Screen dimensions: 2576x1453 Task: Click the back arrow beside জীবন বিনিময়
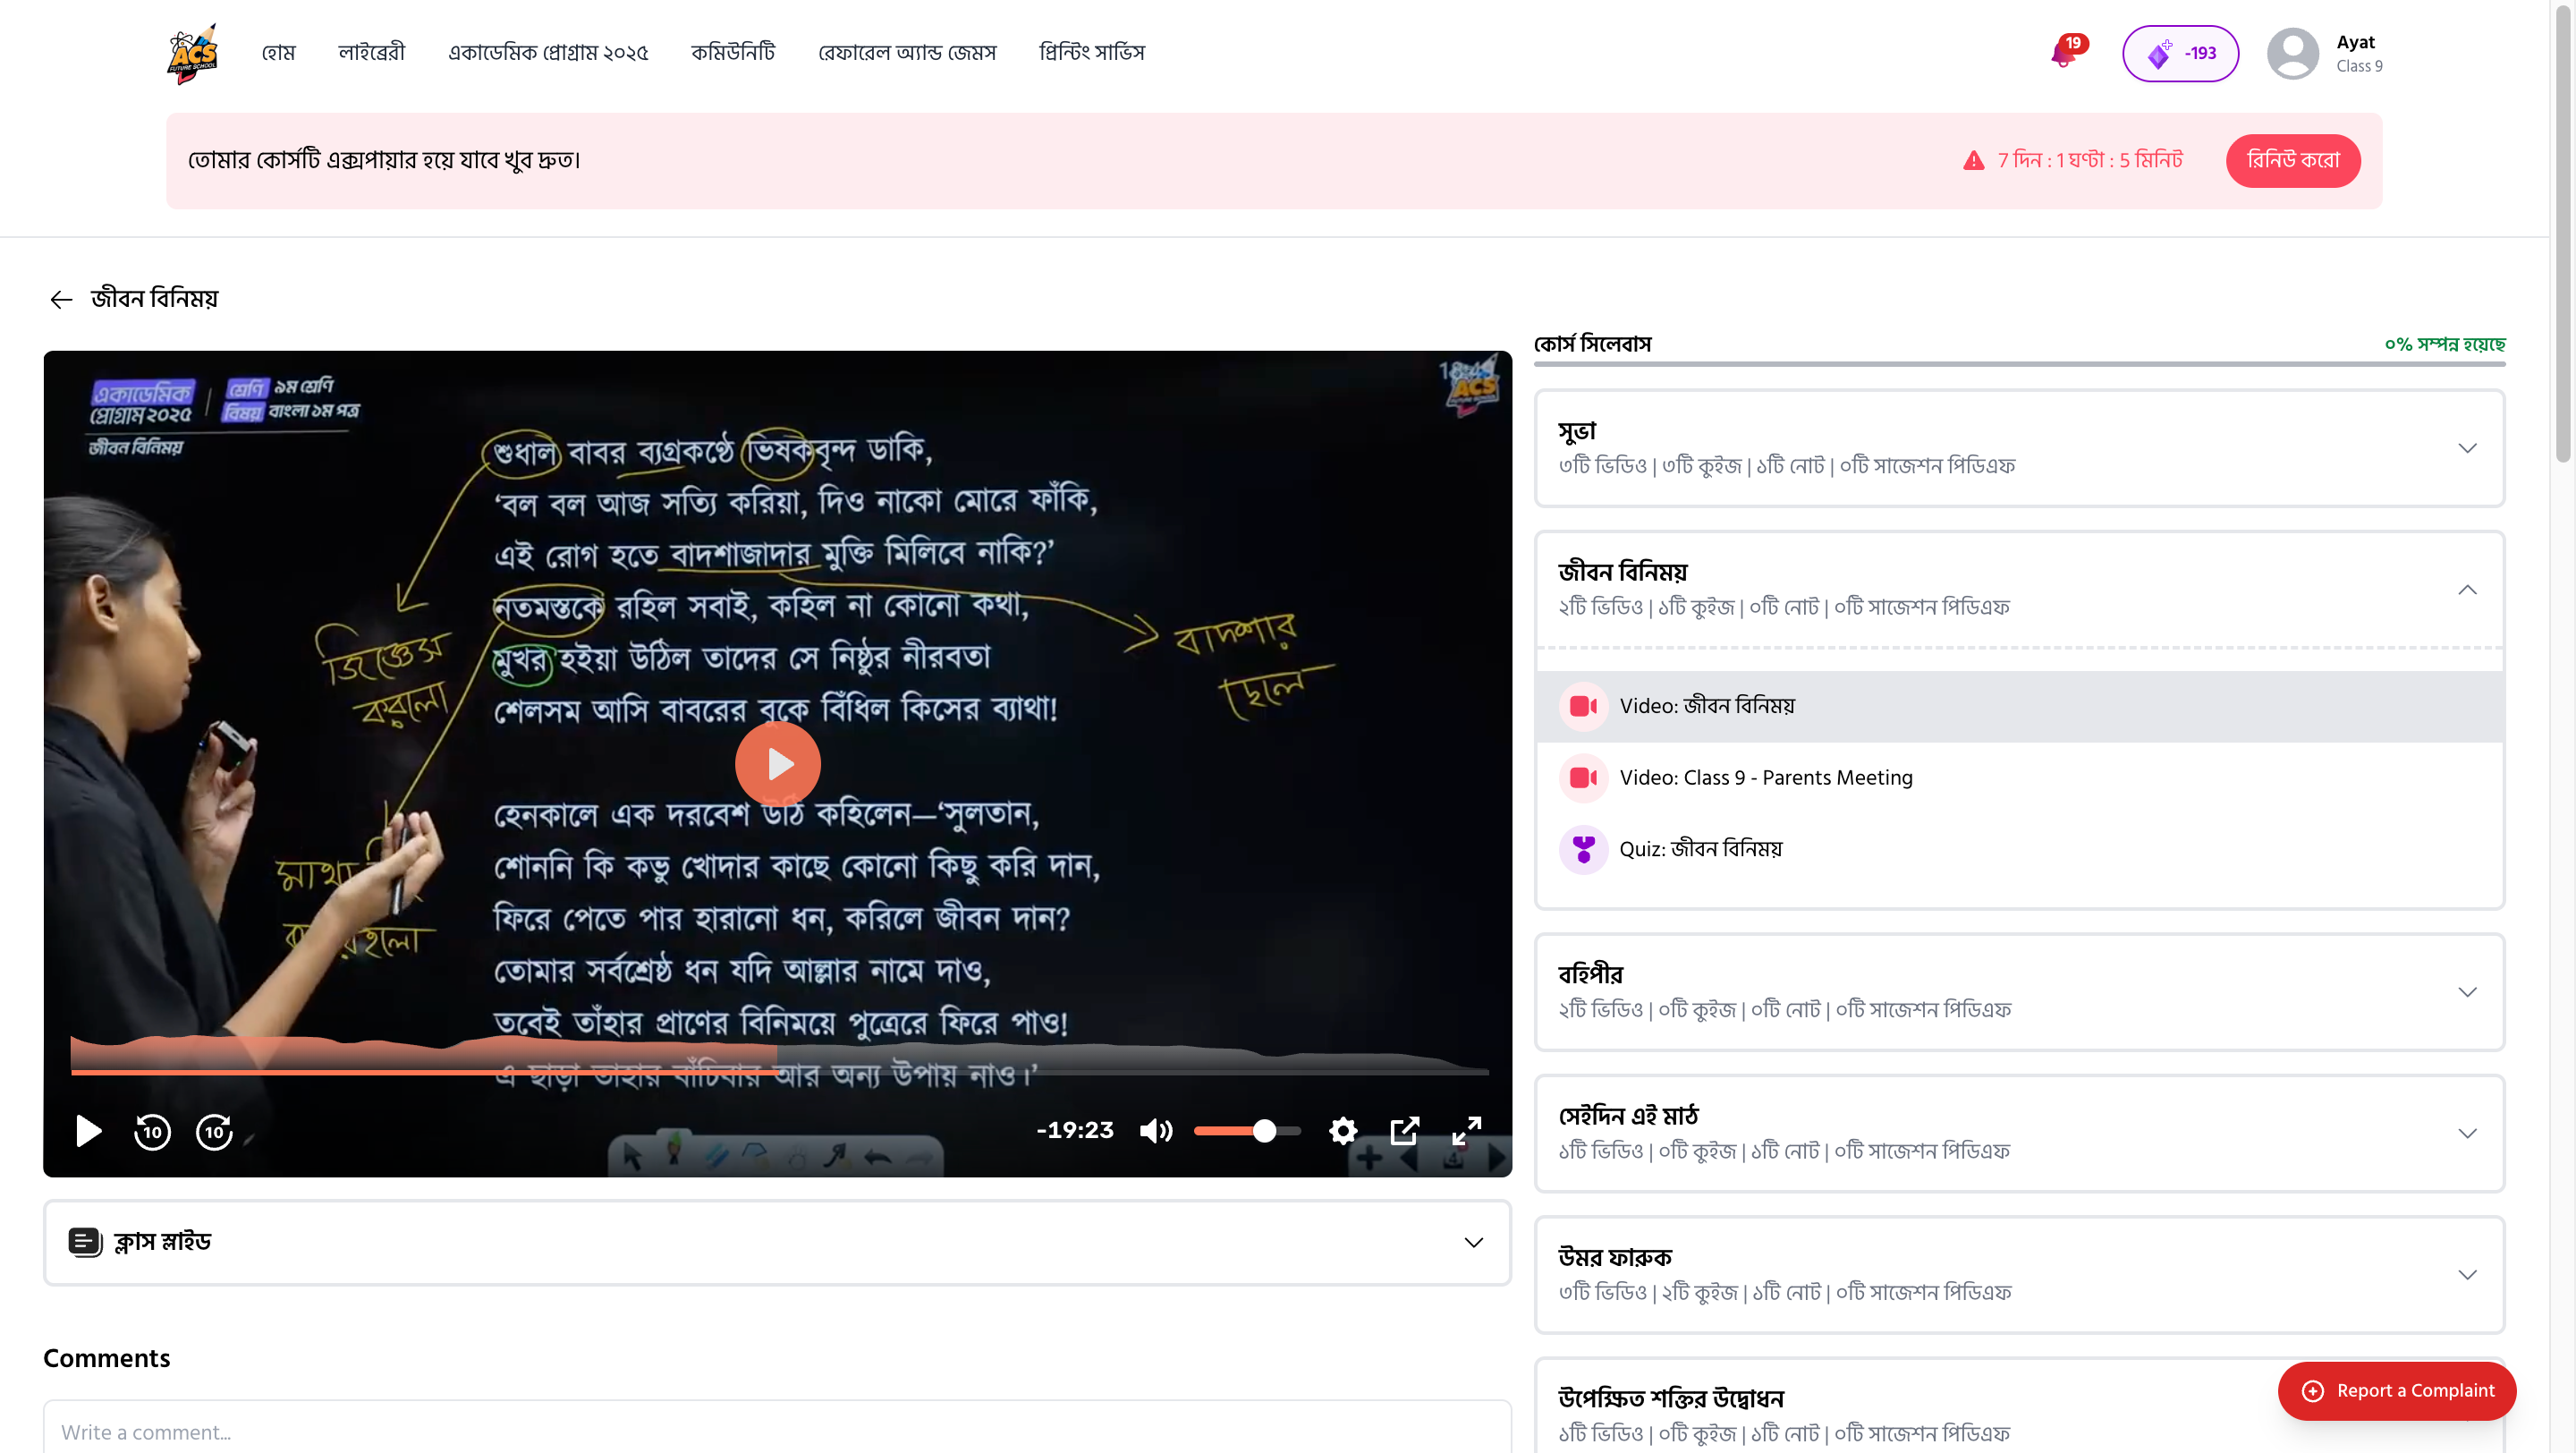[61, 299]
